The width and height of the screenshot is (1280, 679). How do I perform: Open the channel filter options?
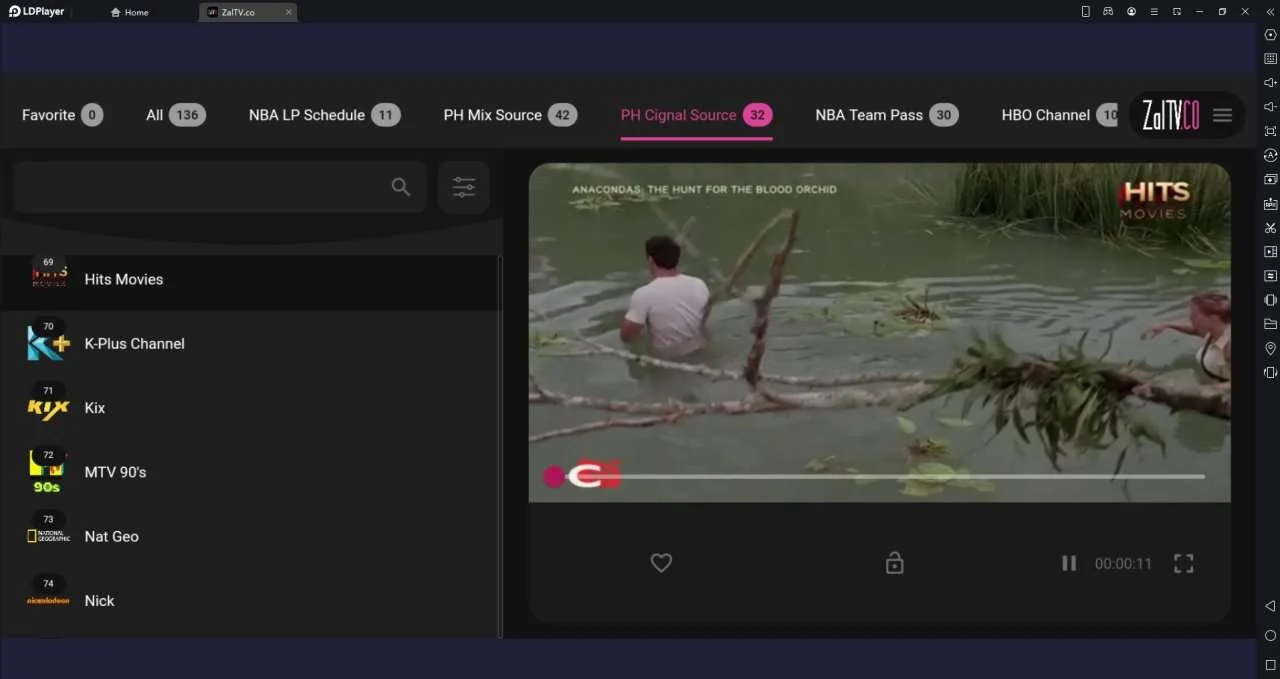click(x=464, y=187)
